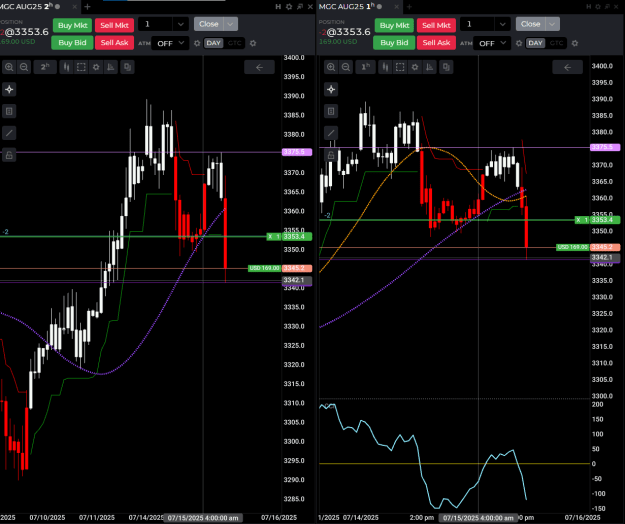This screenshot has width=625, height=524.
Task: Click the H icon in left panel header
Action: point(278,6)
